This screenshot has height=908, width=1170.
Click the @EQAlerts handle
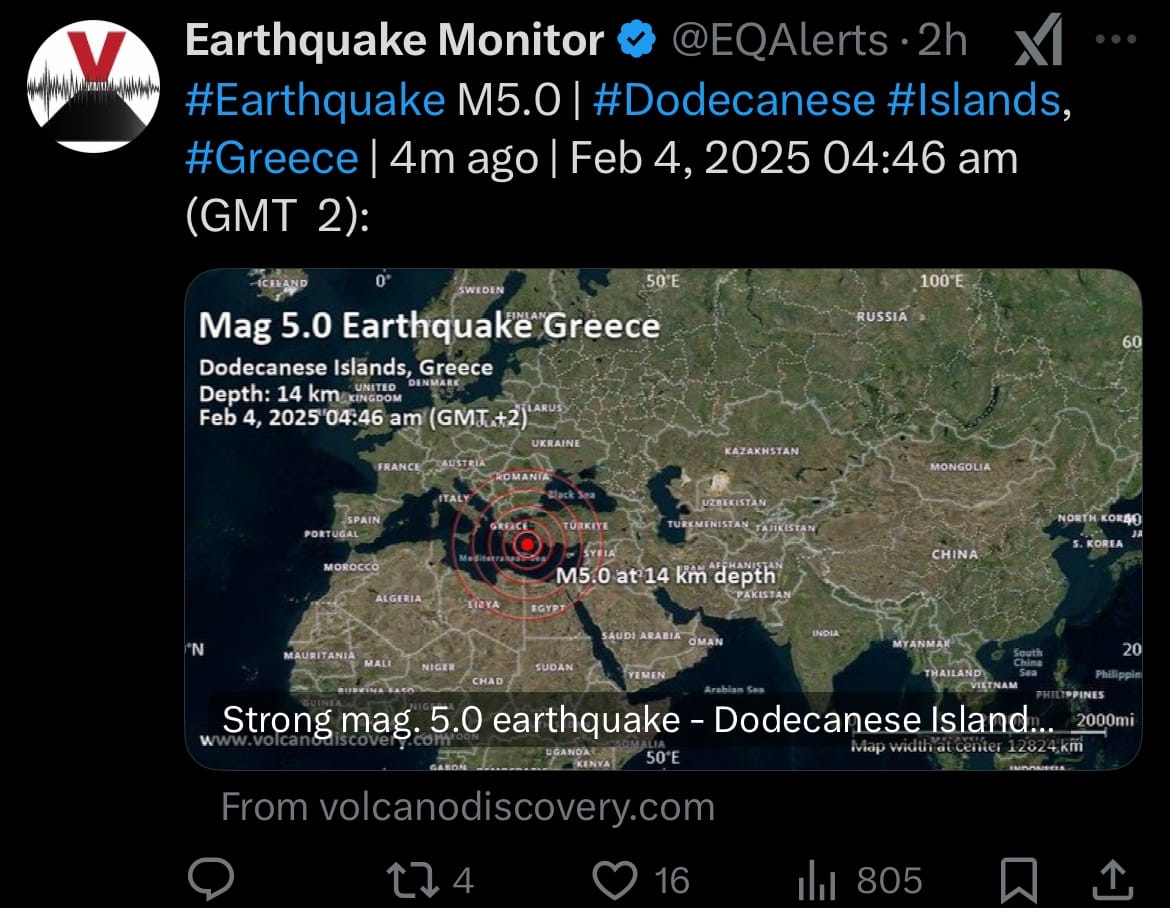click(x=780, y=40)
